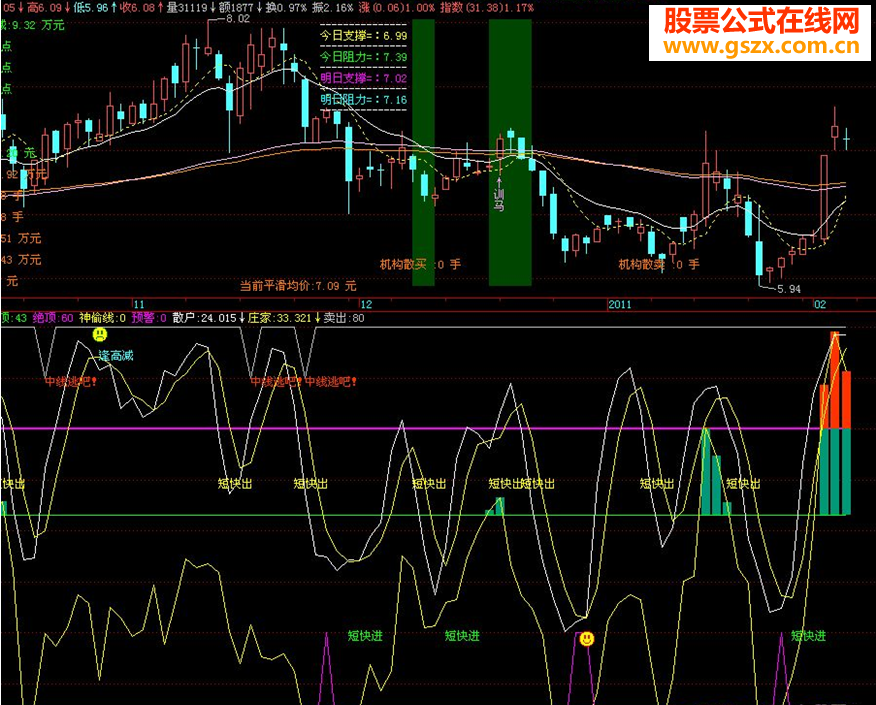Select the 机构散卖 :0 手 label
This screenshot has width=876, height=705.
[659, 264]
